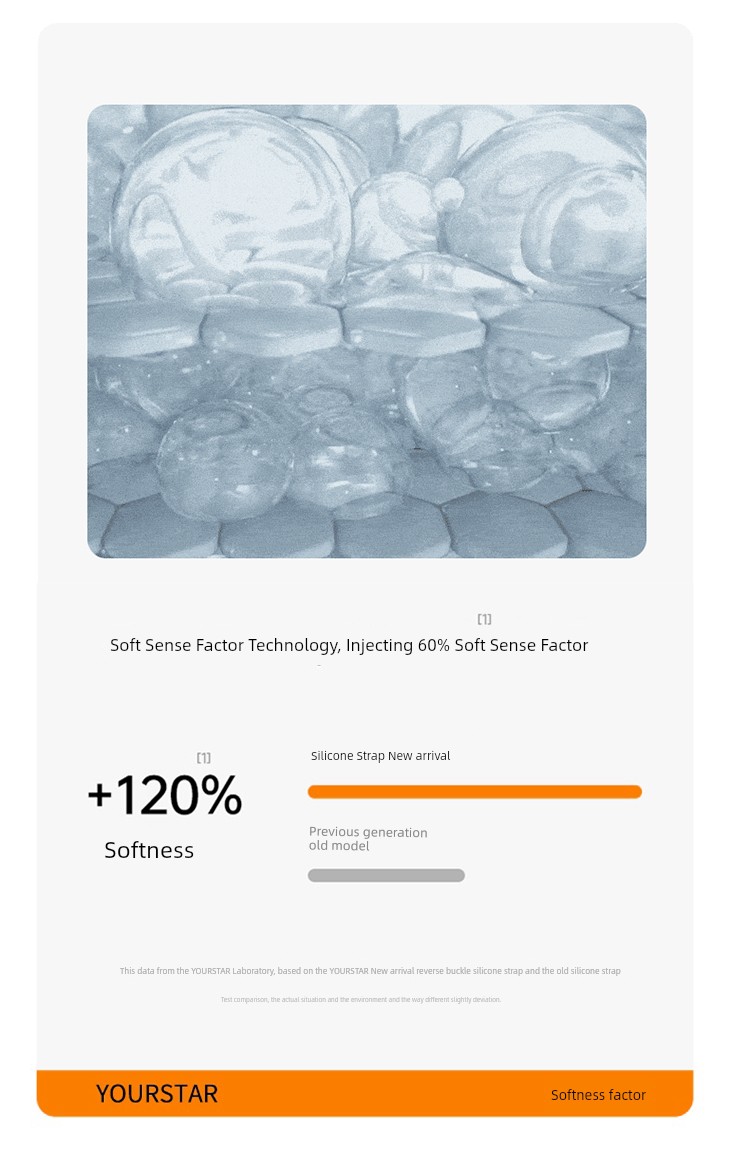Click the Silicone Strap New arrival label

point(380,755)
